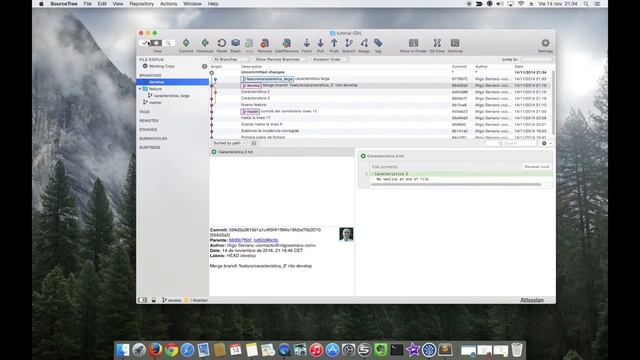The height and width of the screenshot is (360, 640).
Task: Click the SUBTREES sidebar section
Action: coord(150,147)
